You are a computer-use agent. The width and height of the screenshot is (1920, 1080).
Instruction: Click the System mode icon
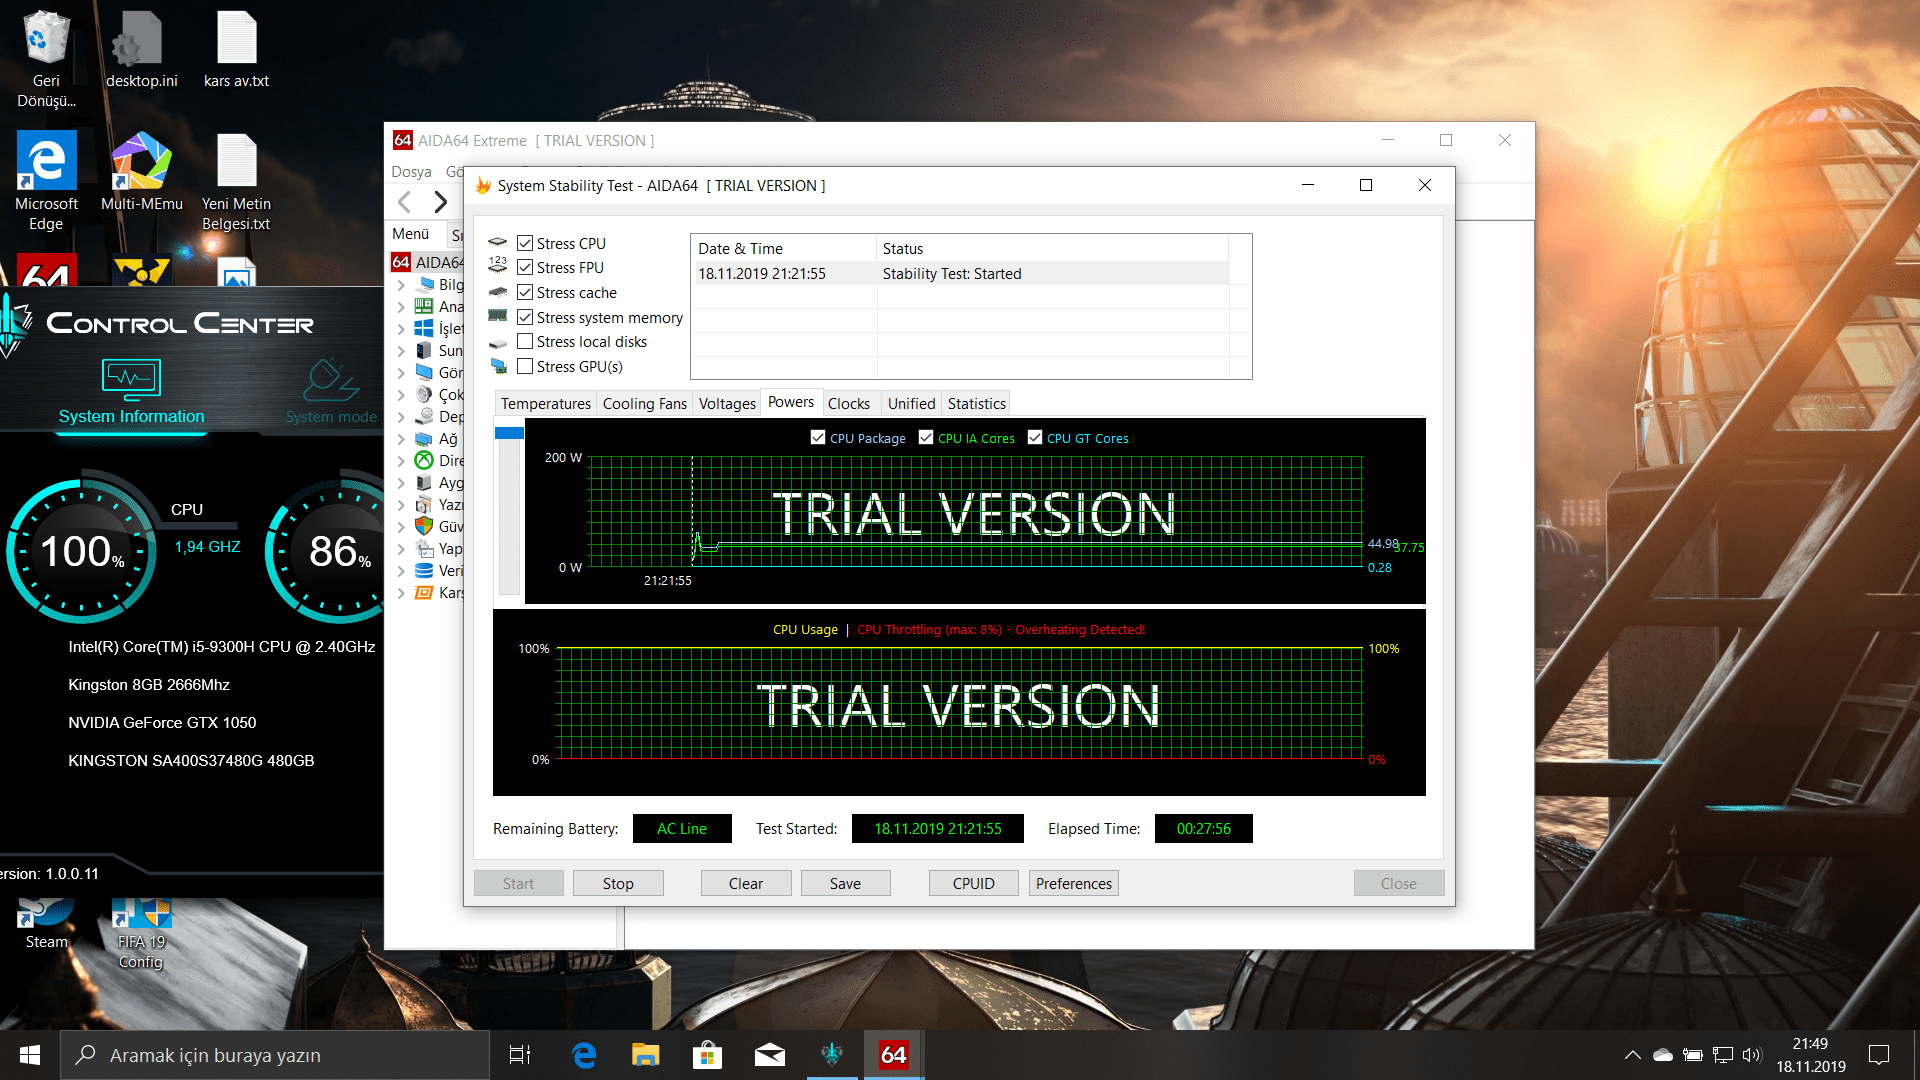coord(331,380)
